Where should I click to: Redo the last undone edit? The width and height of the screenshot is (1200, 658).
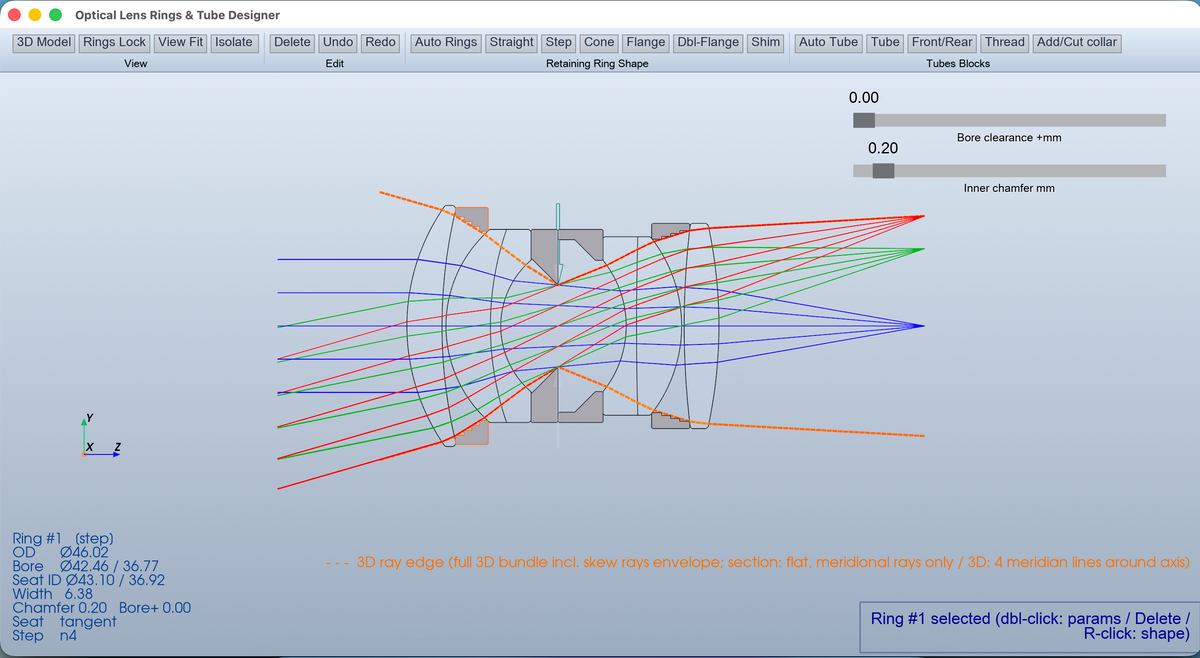[380, 42]
